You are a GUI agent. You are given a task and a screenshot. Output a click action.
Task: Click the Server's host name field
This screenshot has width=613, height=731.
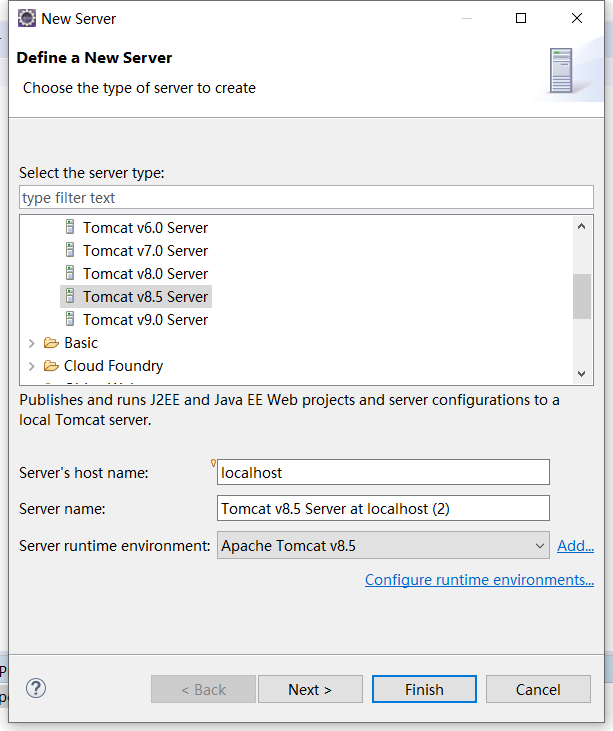tap(383, 472)
